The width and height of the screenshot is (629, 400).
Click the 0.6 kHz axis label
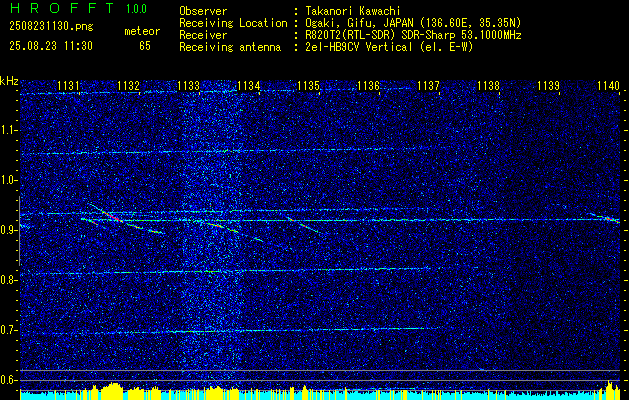pos(8,380)
